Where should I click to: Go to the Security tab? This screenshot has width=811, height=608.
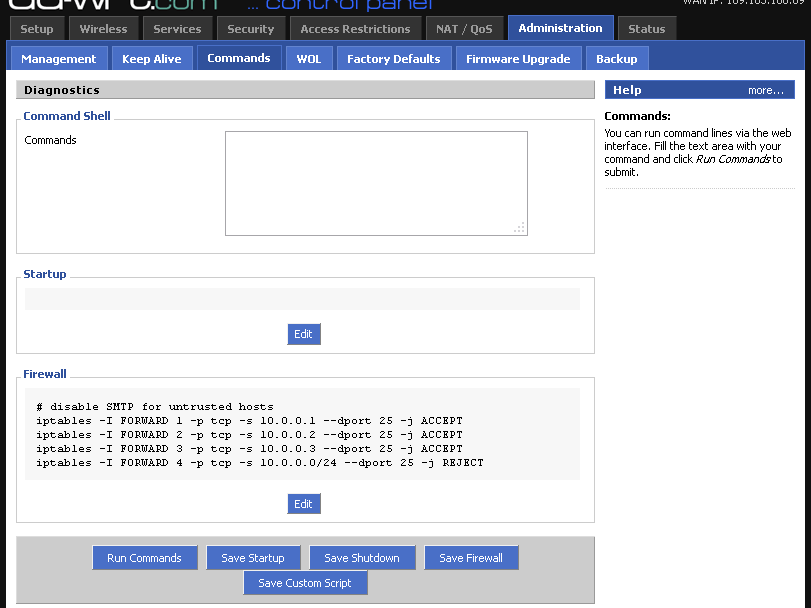click(251, 29)
